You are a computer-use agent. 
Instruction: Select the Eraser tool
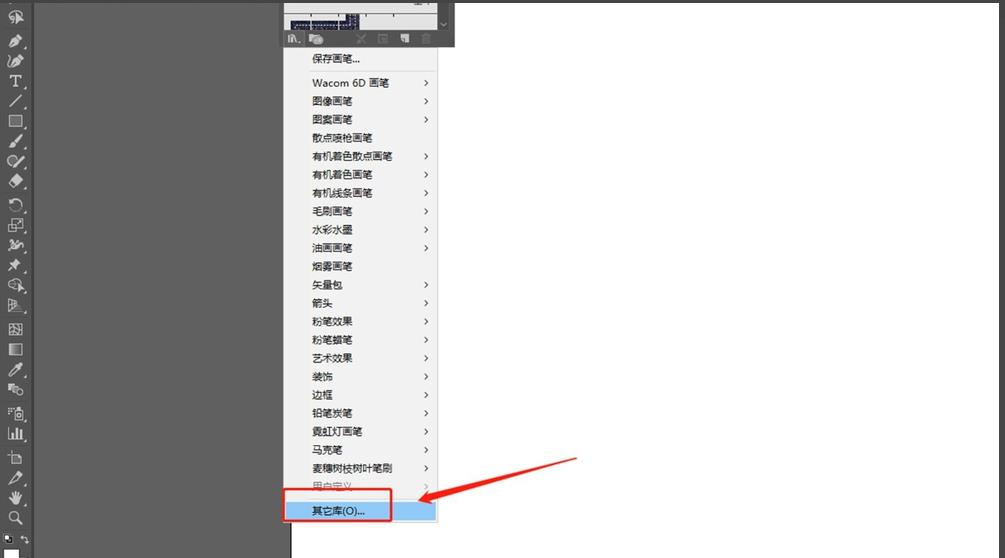(15, 181)
